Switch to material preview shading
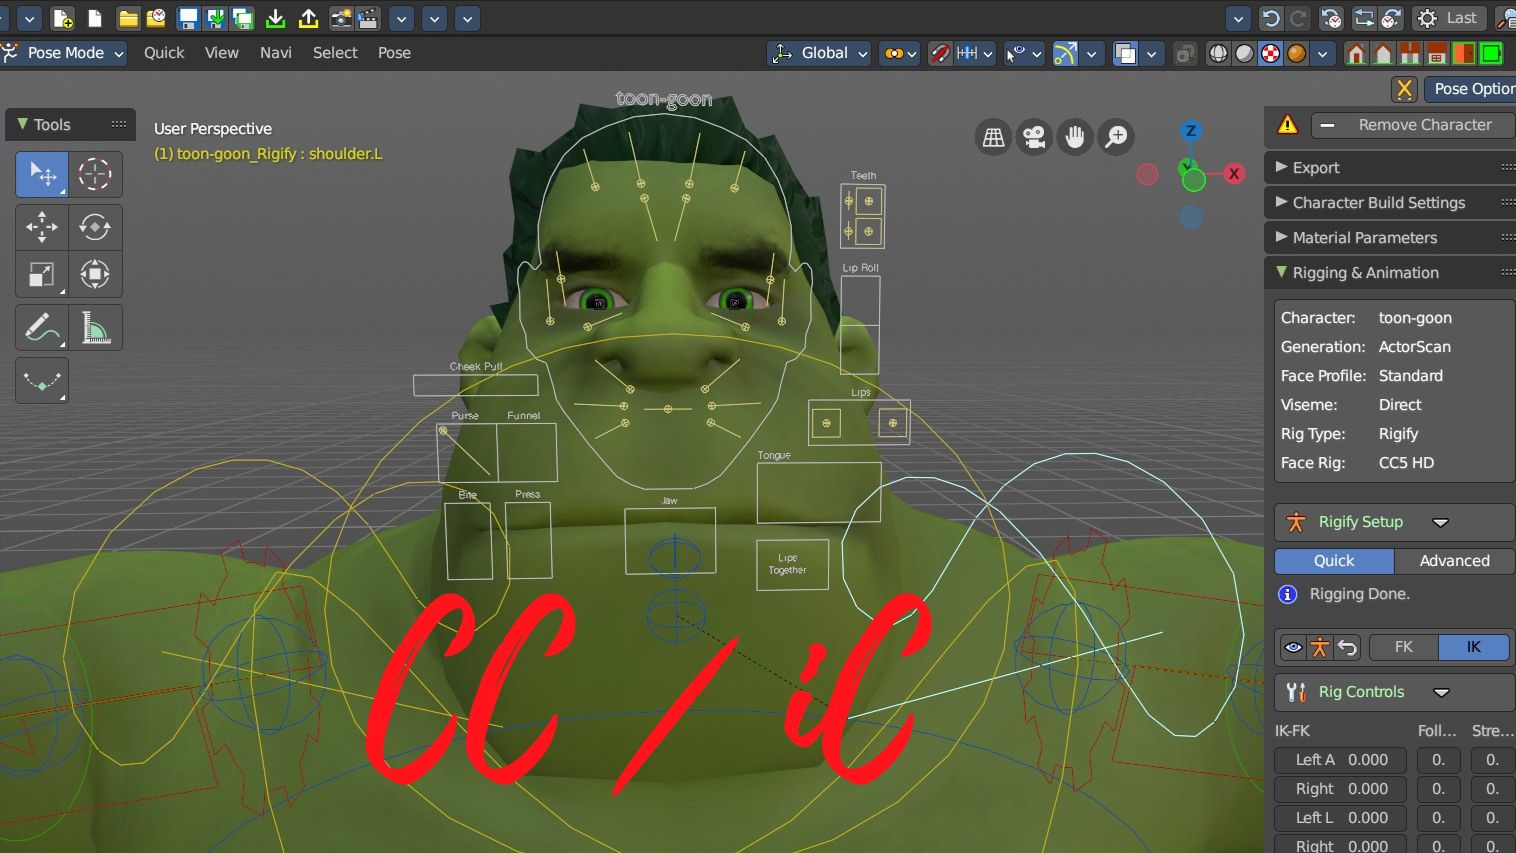 (1270, 53)
